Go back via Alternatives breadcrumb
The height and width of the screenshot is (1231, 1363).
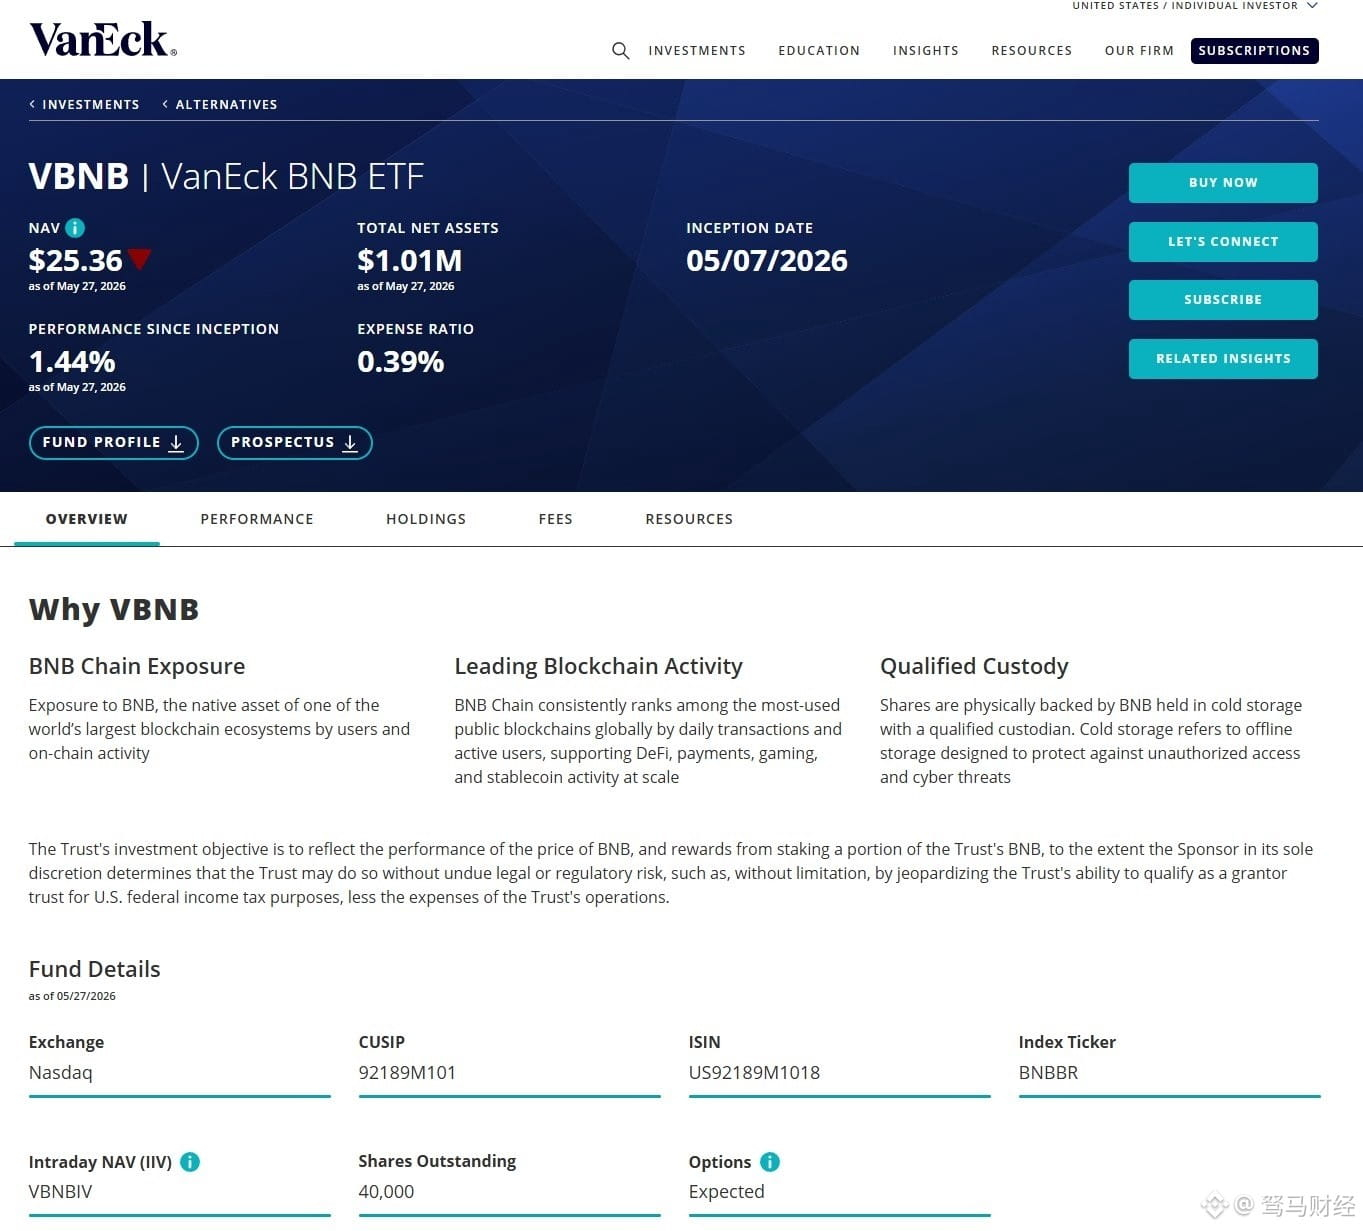pyautogui.click(x=220, y=104)
